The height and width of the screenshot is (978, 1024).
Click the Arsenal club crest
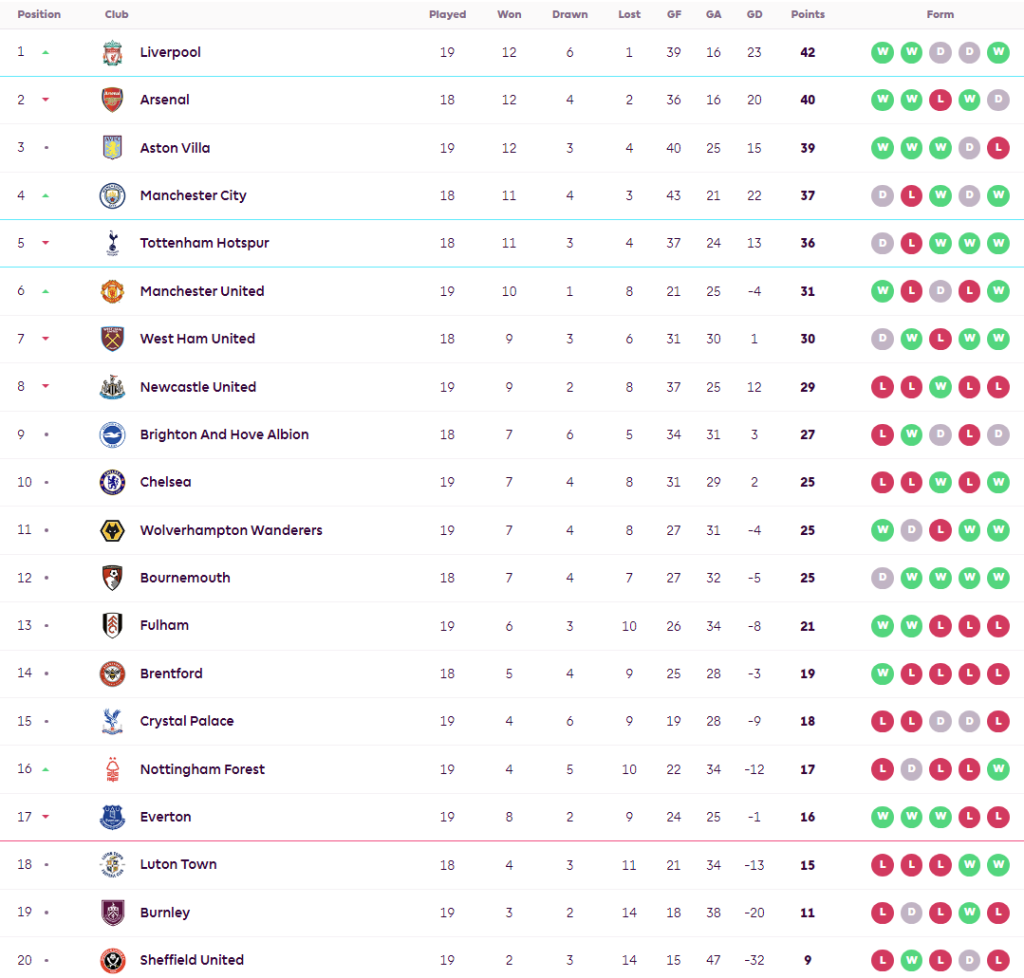(112, 100)
